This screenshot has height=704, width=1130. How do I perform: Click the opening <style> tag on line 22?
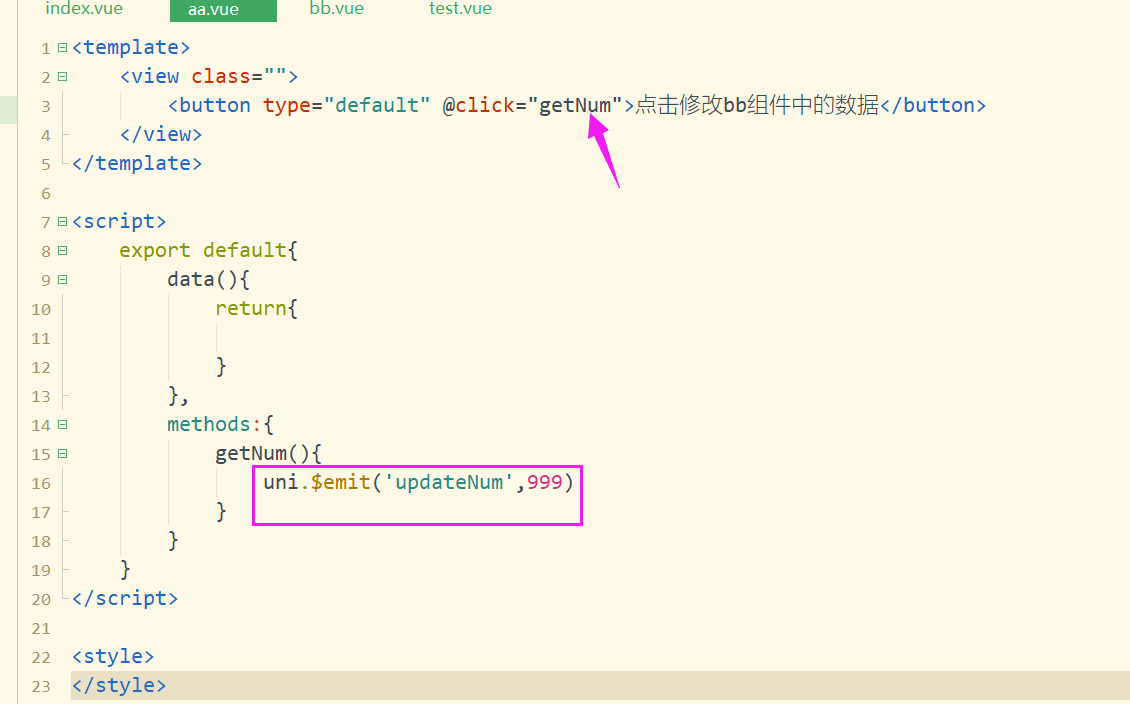click(113, 656)
